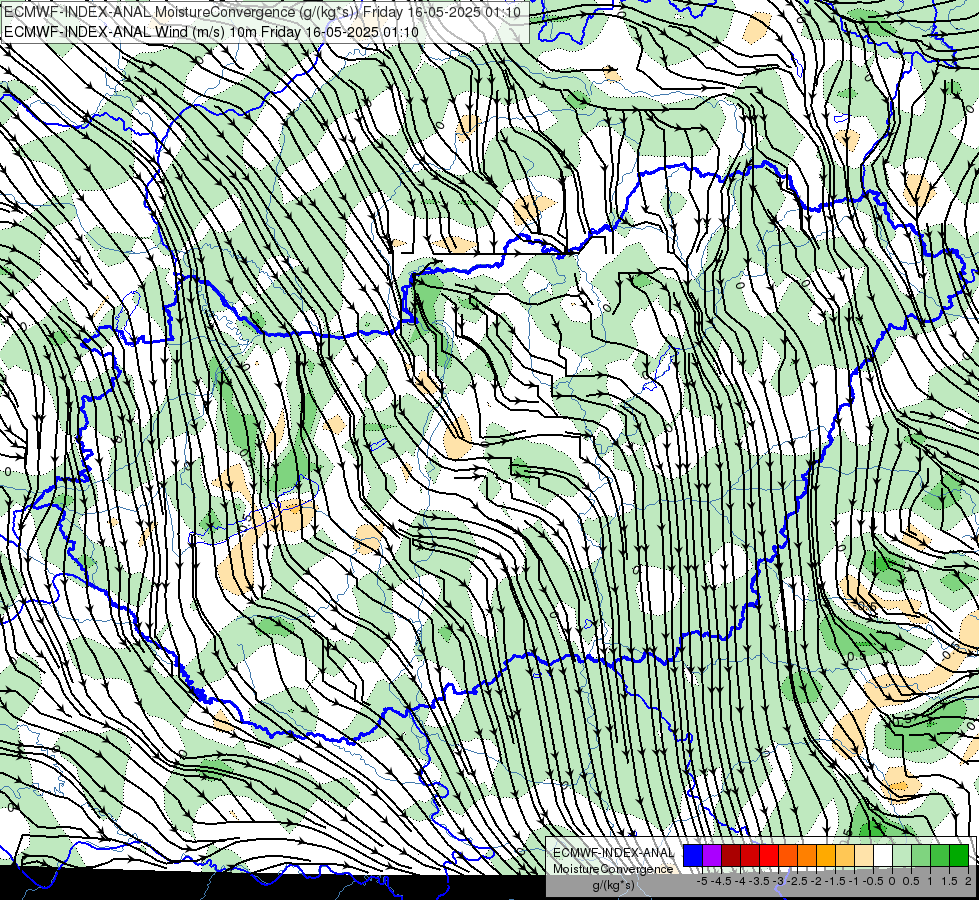Click the purple legend swatch between -5 and -4.5

(x=712, y=856)
